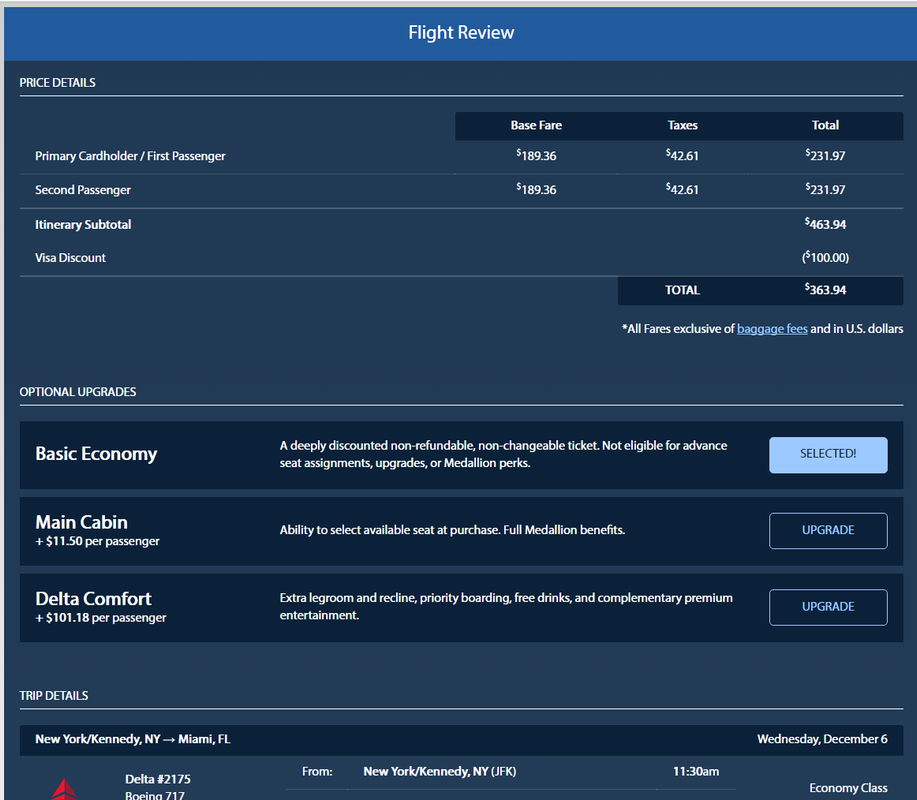This screenshot has width=917, height=800.
Task: Click the From: label in trip details
Action: coord(317,771)
